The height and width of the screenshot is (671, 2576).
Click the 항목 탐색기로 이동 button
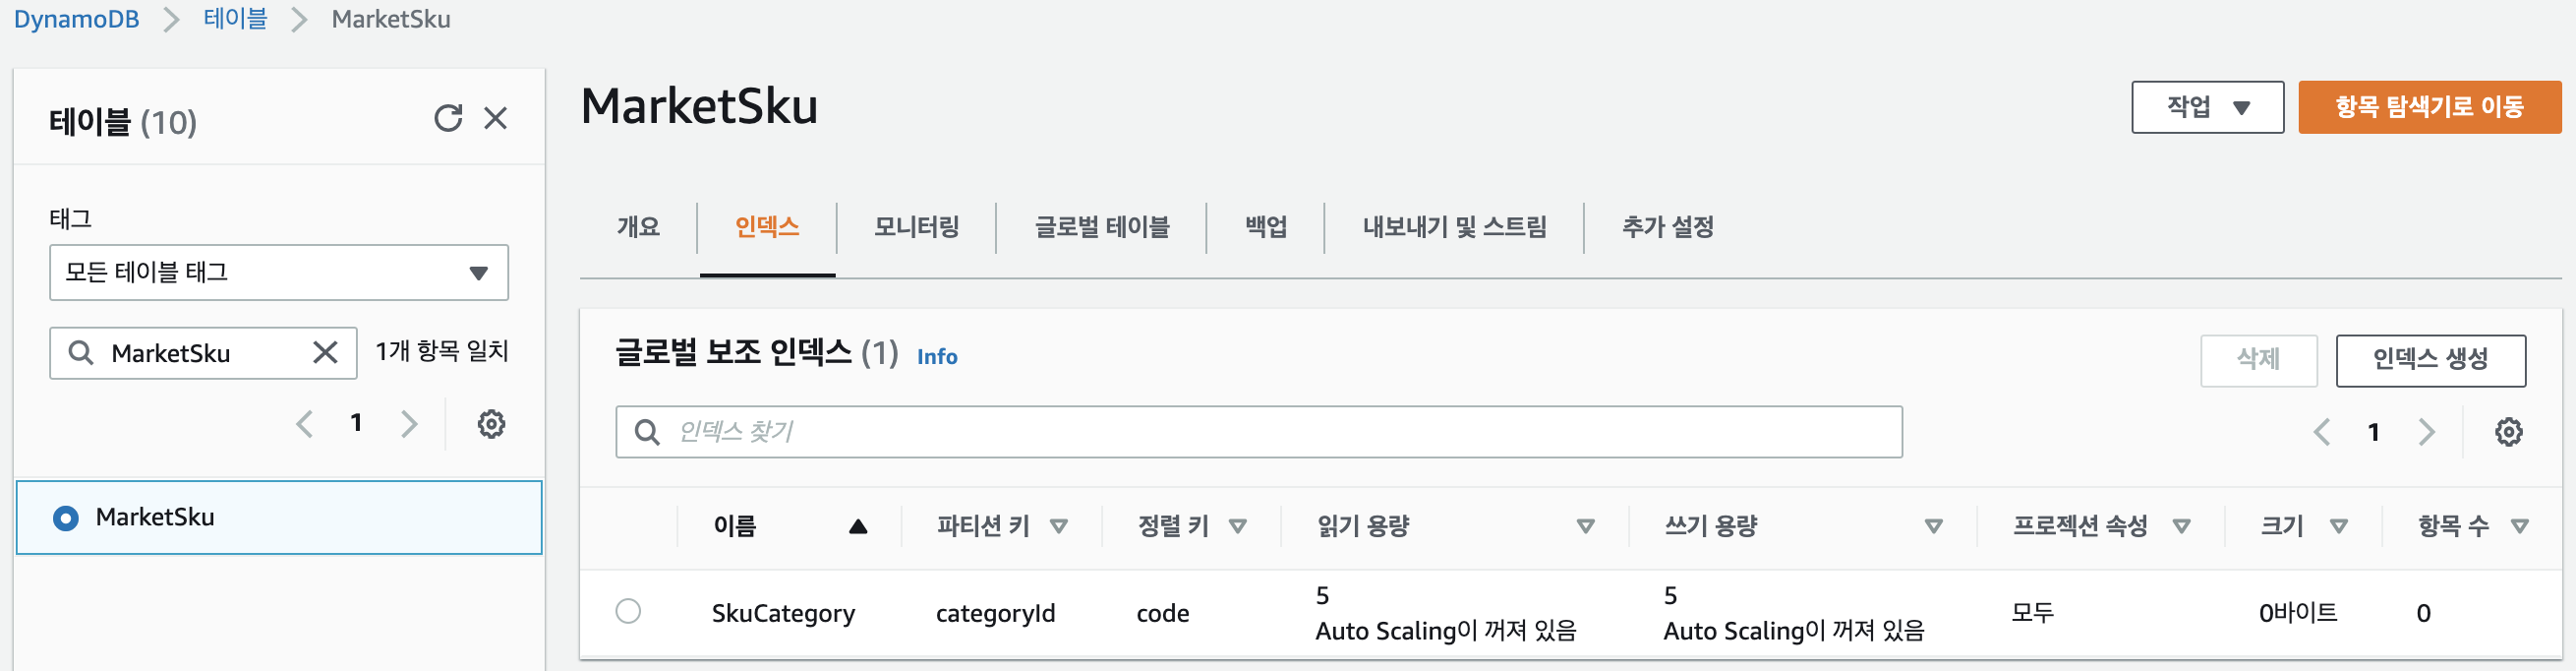pos(2429,107)
